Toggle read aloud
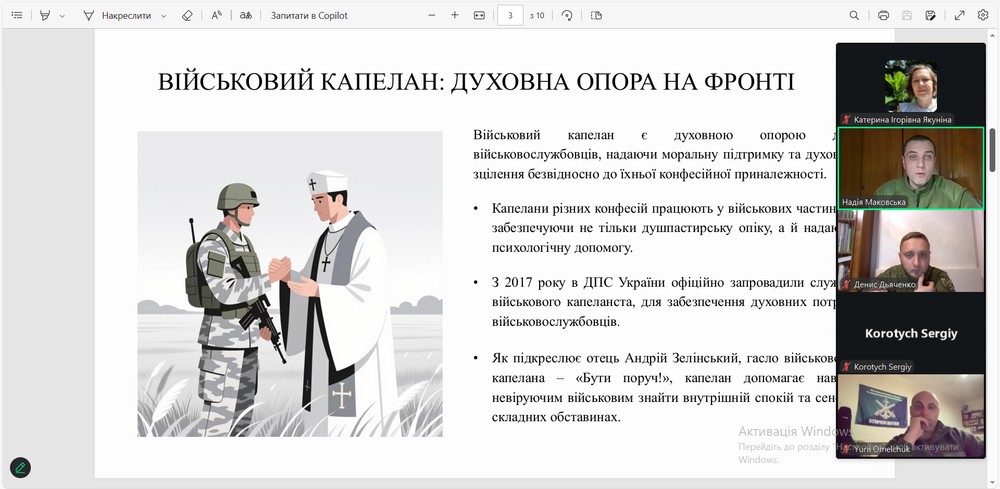Image resolution: width=1000 pixels, height=489 pixels. click(218, 15)
